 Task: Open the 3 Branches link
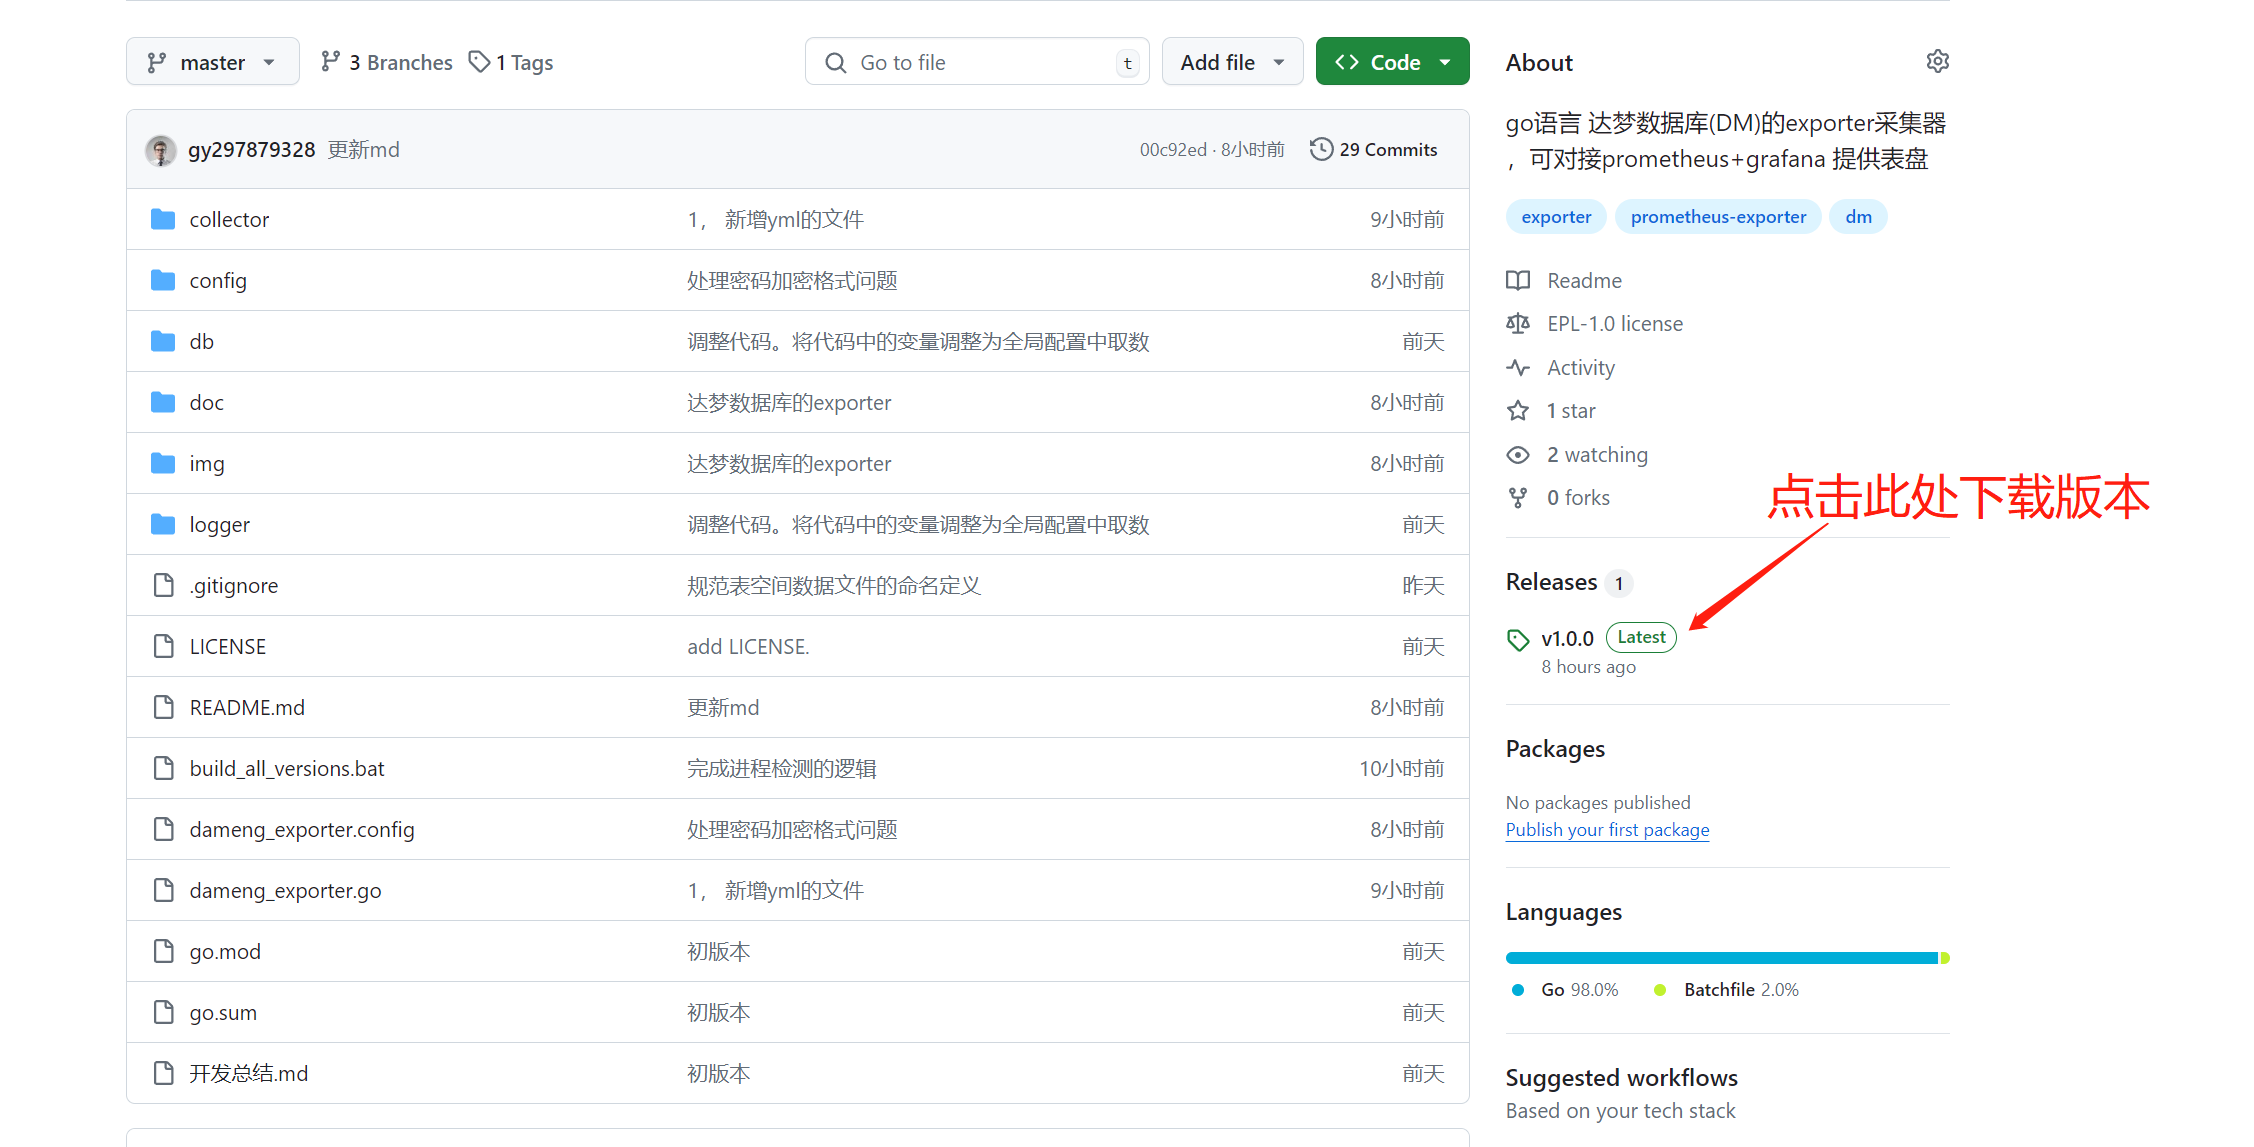(x=387, y=62)
